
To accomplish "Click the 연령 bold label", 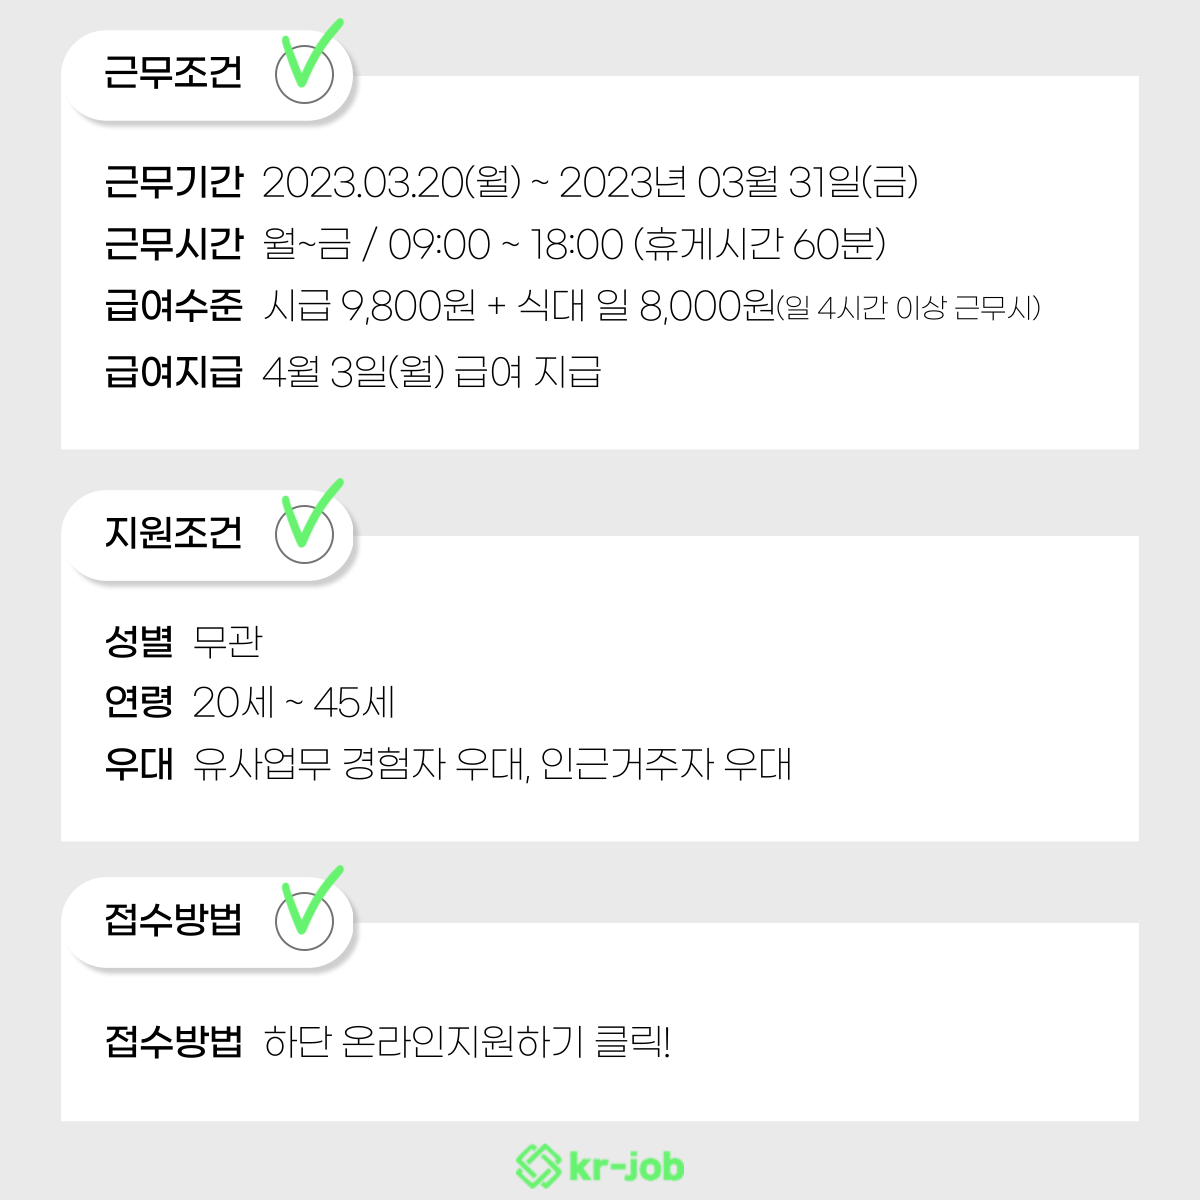I will point(139,703).
